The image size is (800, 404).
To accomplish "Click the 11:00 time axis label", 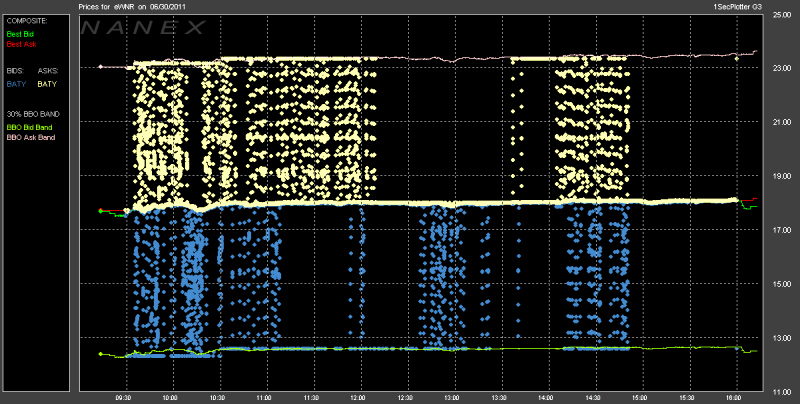I will [x=265, y=397].
